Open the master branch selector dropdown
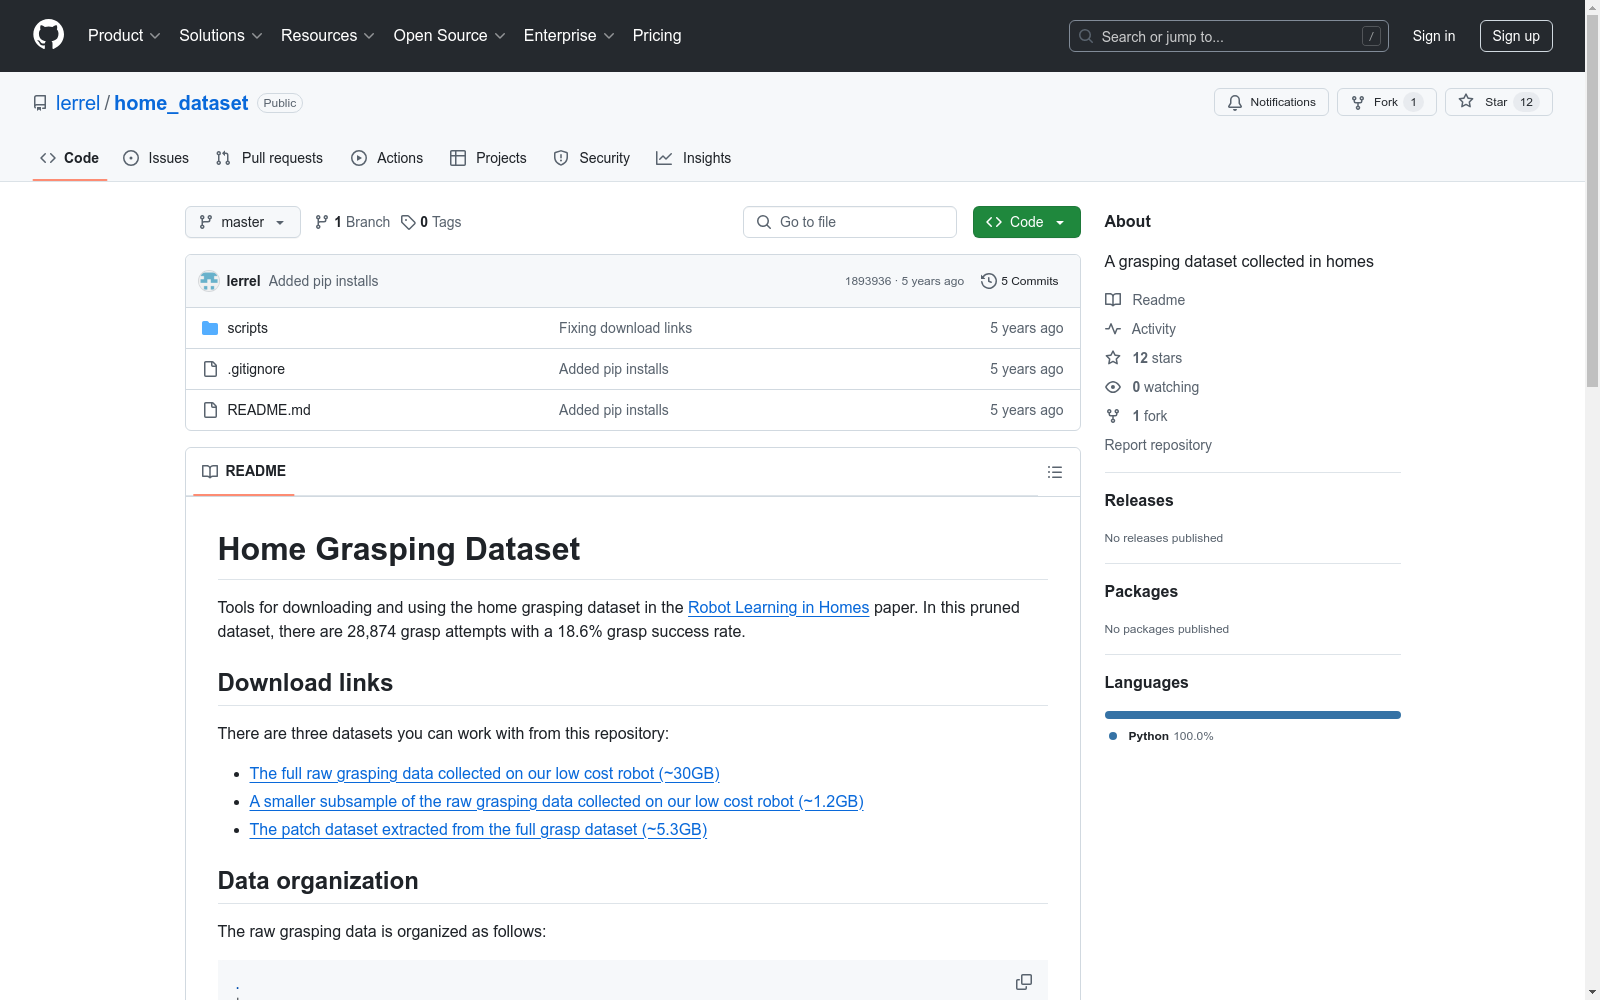The width and height of the screenshot is (1600, 1000). (x=243, y=222)
